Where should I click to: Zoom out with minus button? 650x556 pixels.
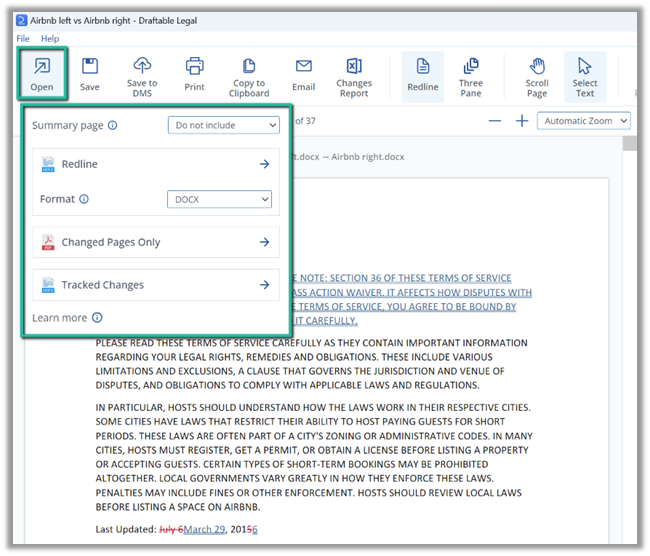click(495, 121)
